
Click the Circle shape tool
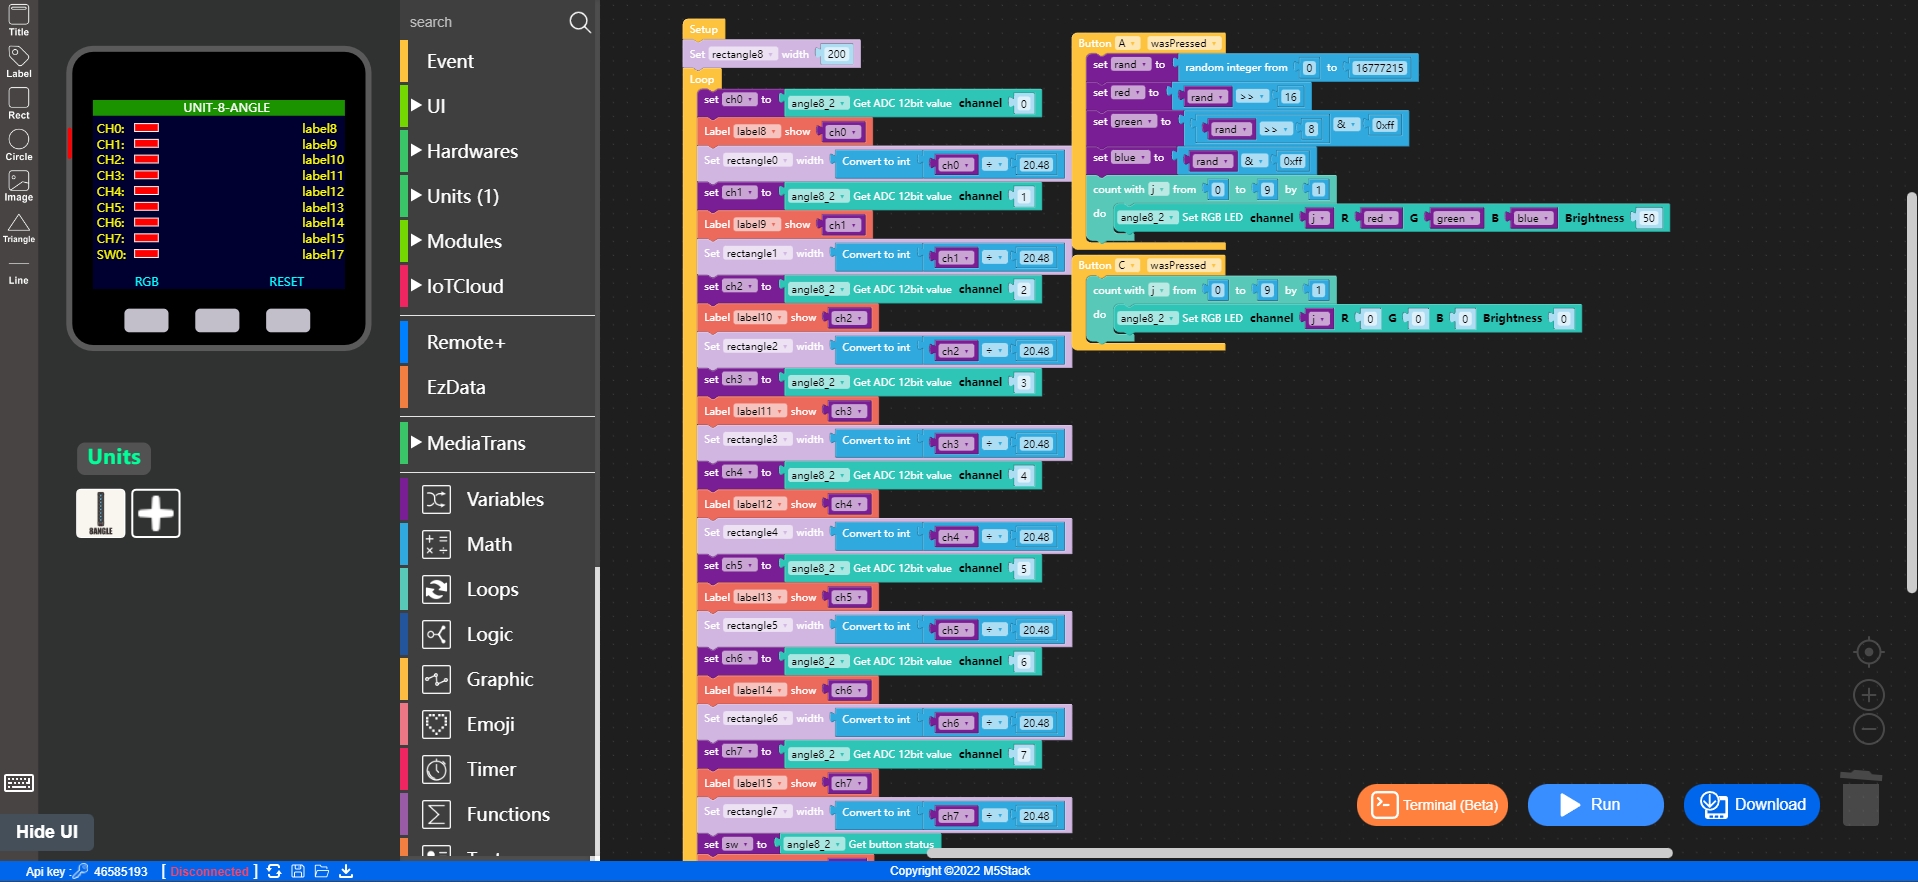(x=19, y=144)
